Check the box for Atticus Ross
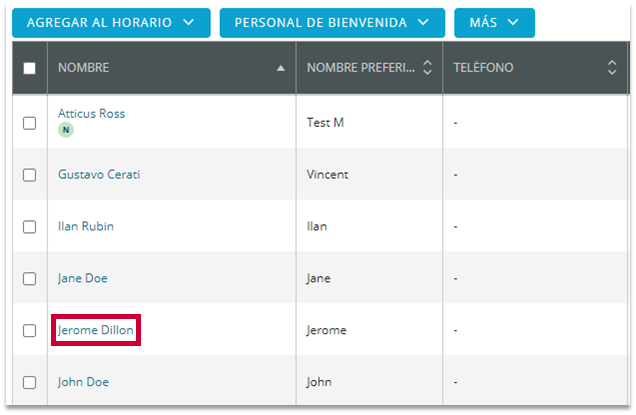 pos(29,123)
